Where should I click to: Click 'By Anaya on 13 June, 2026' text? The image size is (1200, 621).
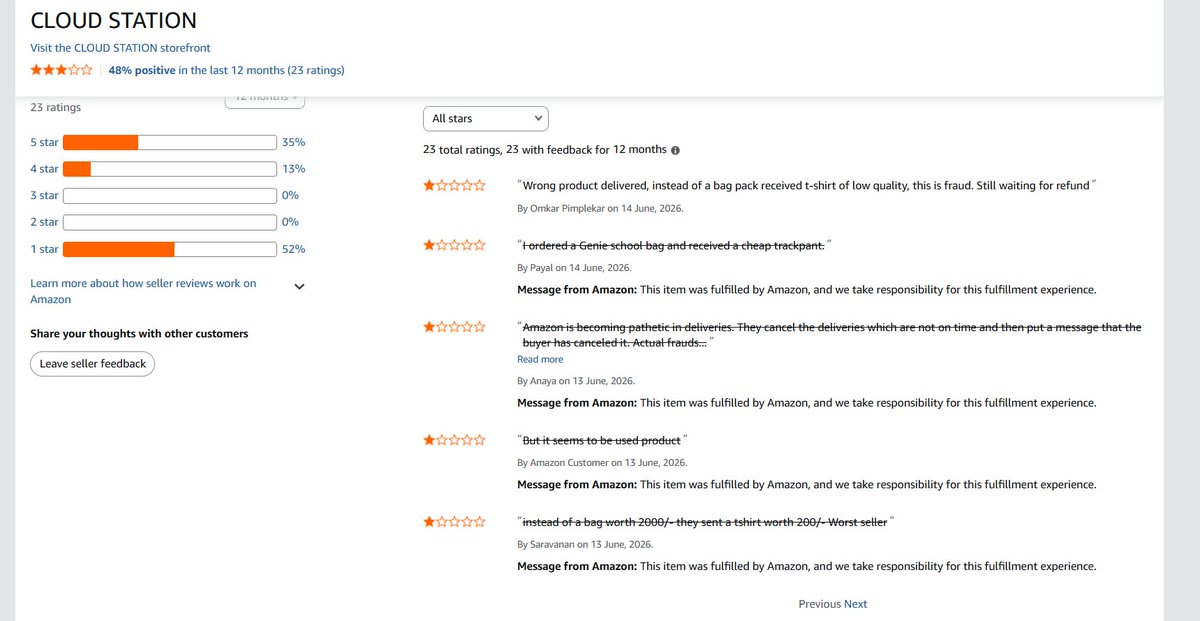[576, 381]
